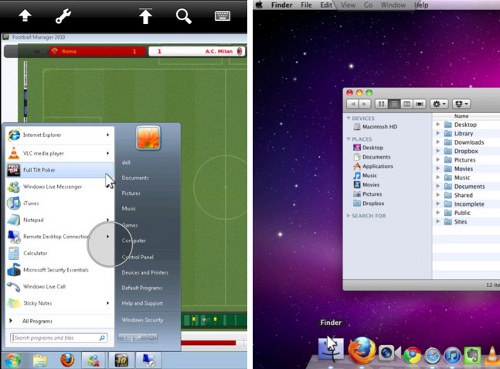
Task: Open iTunes from the Start menu
Action: point(60,203)
